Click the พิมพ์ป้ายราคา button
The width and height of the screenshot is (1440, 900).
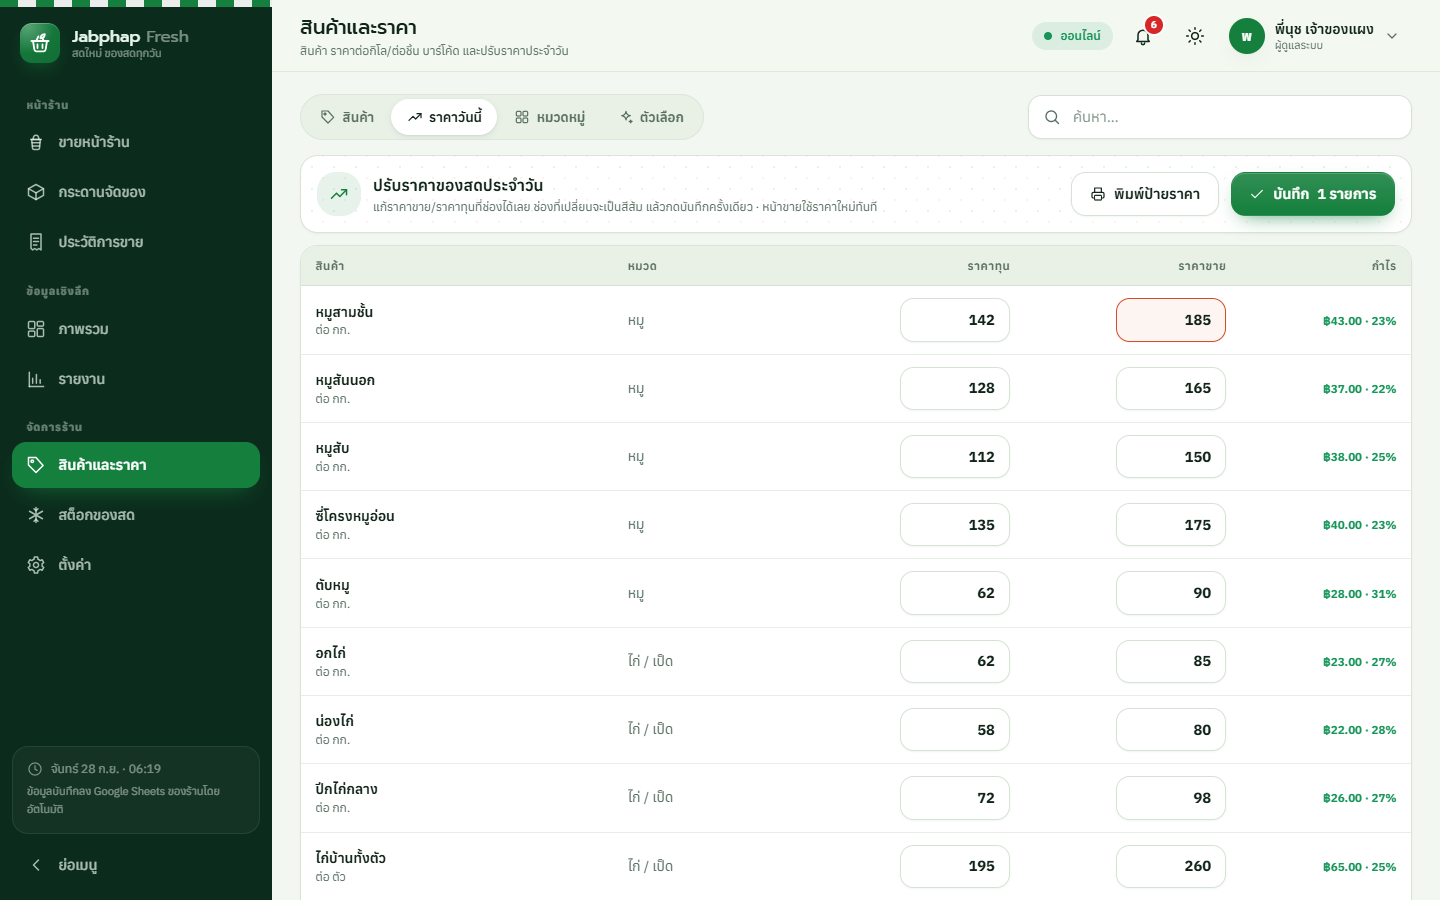[1145, 194]
